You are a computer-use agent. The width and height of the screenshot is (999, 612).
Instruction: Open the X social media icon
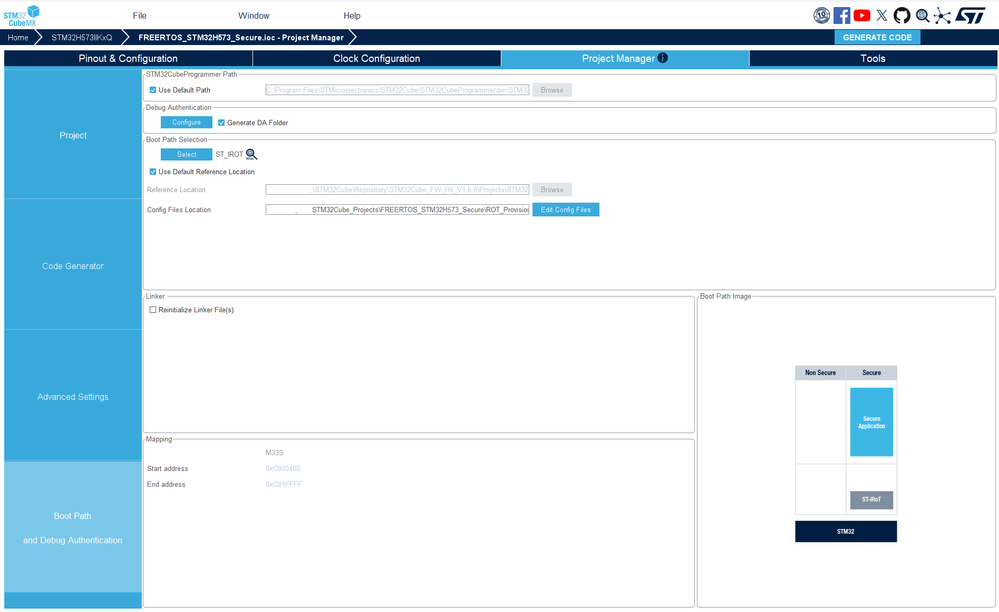tap(882, 15)
